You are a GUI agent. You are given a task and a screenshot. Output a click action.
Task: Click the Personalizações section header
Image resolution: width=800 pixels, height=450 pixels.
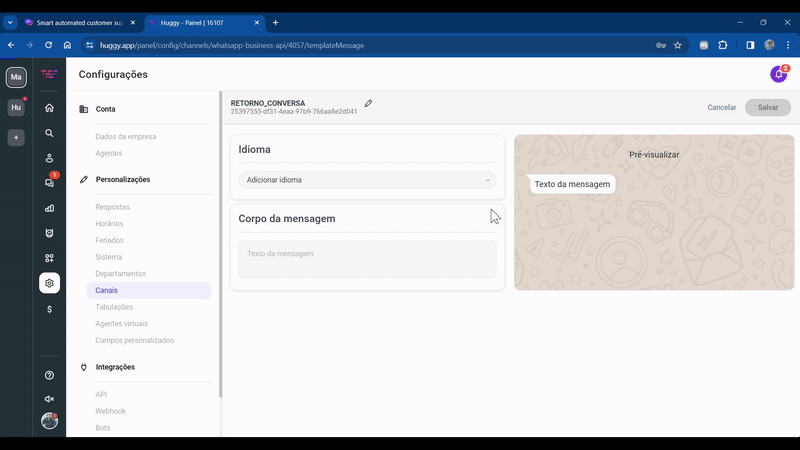coord(123,180)
